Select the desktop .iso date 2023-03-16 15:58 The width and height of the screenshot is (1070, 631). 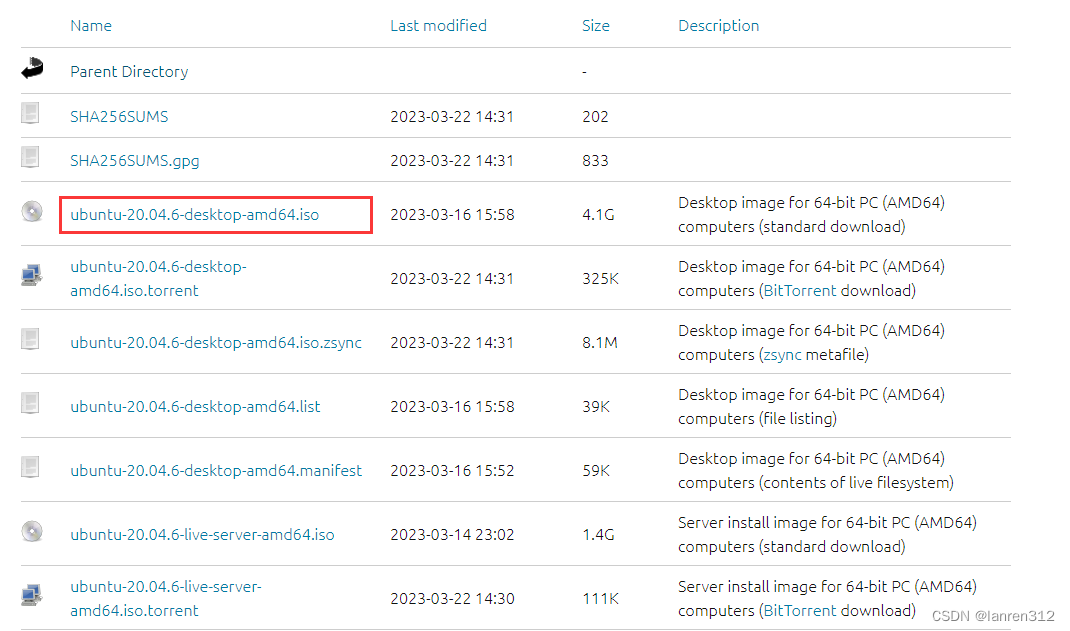pyautogui.click(x=452, y=215)
